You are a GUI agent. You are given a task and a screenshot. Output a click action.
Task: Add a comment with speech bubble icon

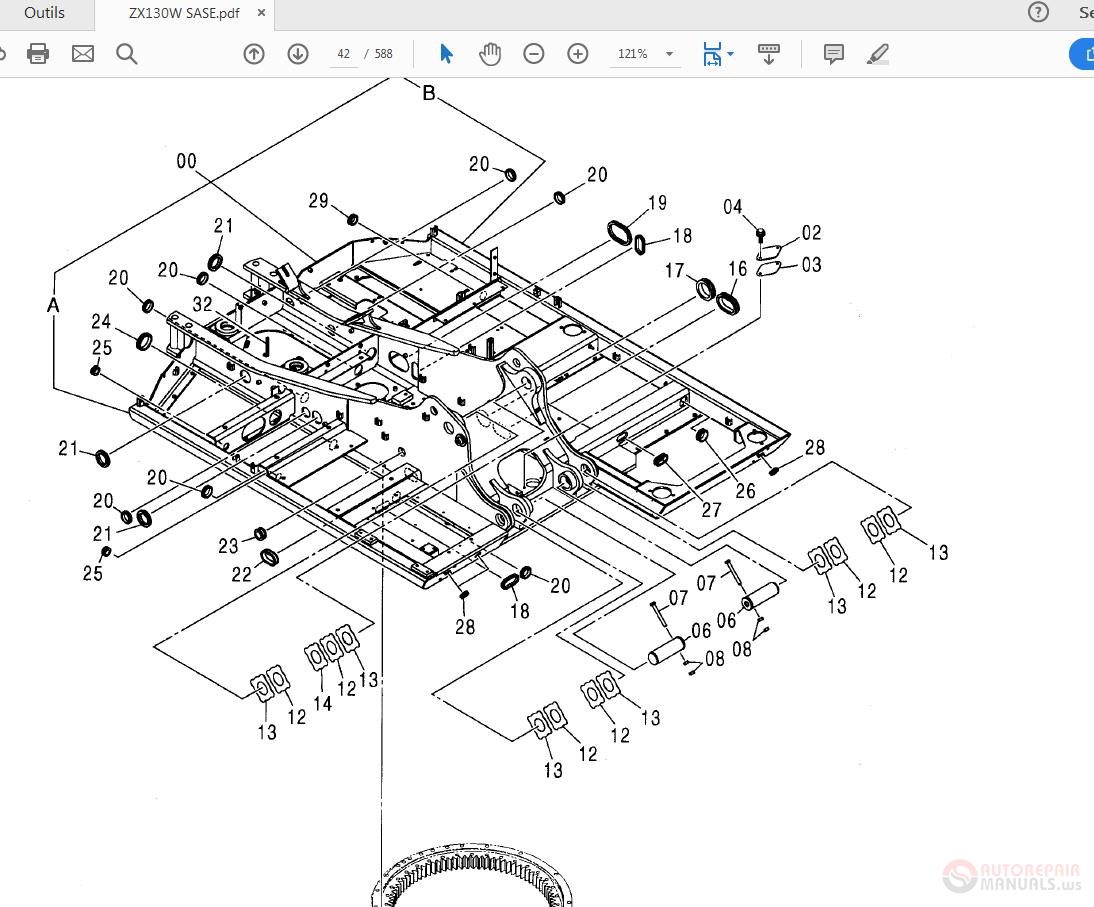click(834, 54)
